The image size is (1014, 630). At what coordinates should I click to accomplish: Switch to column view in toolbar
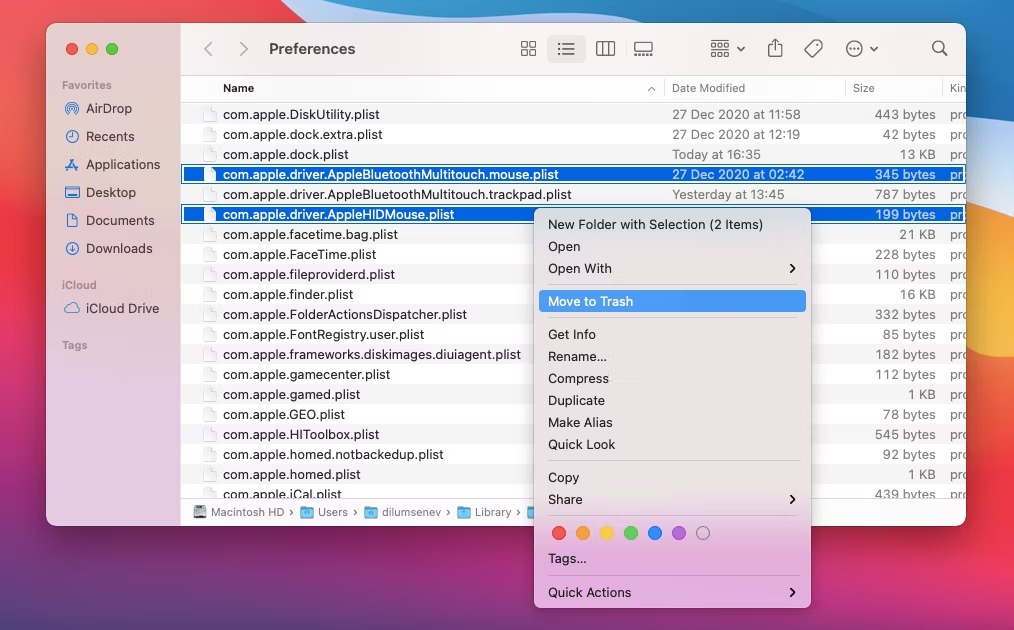[x=605, y=49]
